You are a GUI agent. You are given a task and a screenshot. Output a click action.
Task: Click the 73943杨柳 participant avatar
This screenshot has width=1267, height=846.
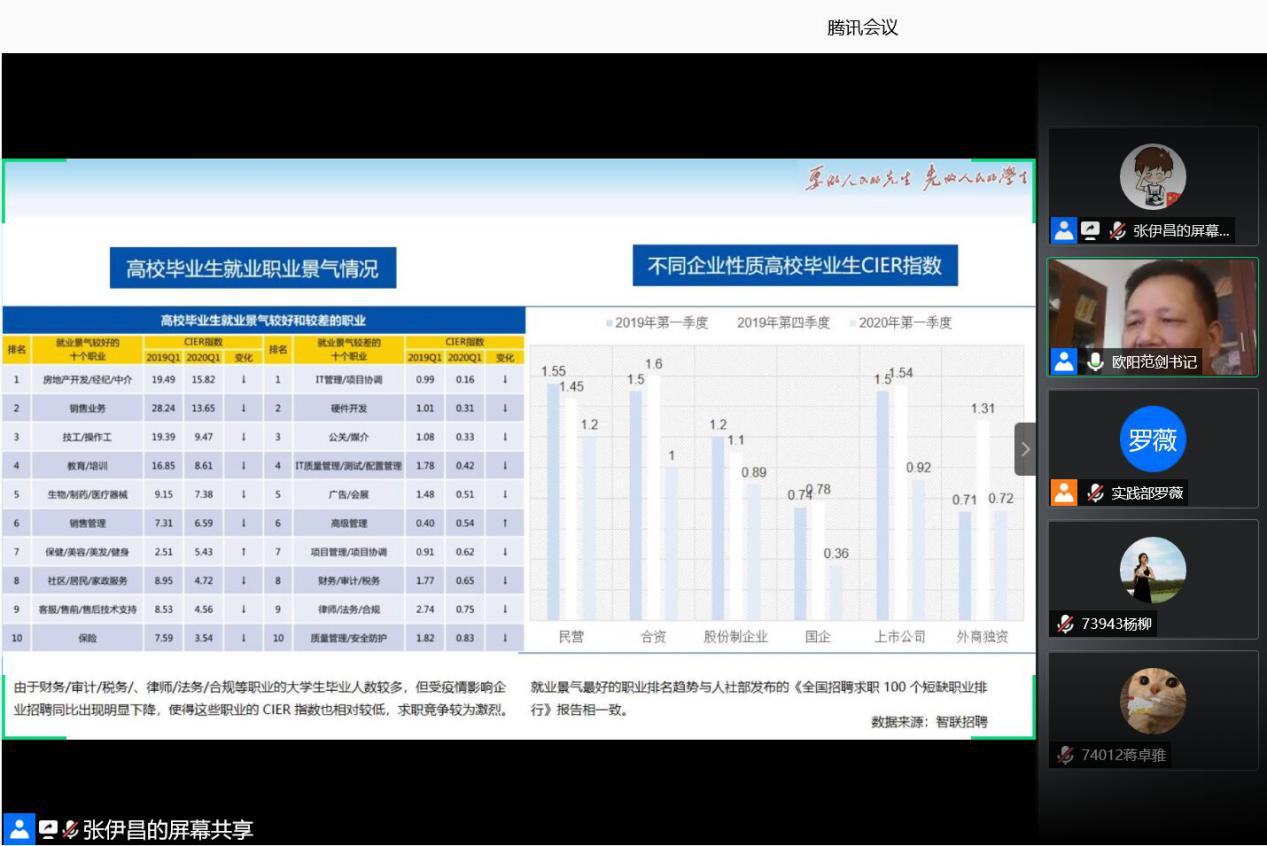point(1152,570)
